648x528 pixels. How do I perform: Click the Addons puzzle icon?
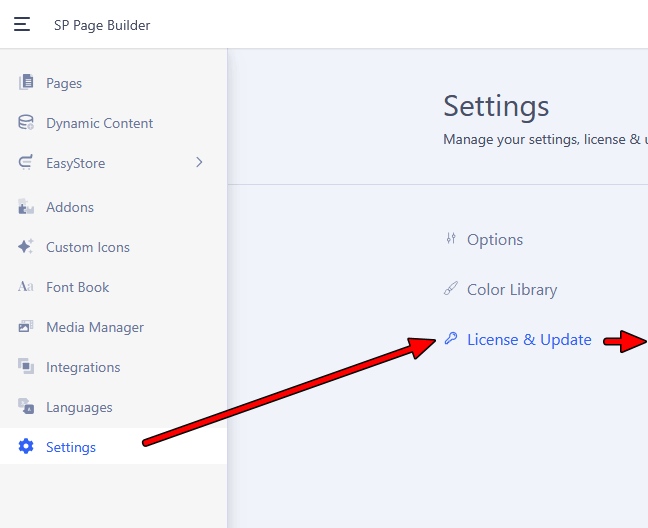pos(26,207)
